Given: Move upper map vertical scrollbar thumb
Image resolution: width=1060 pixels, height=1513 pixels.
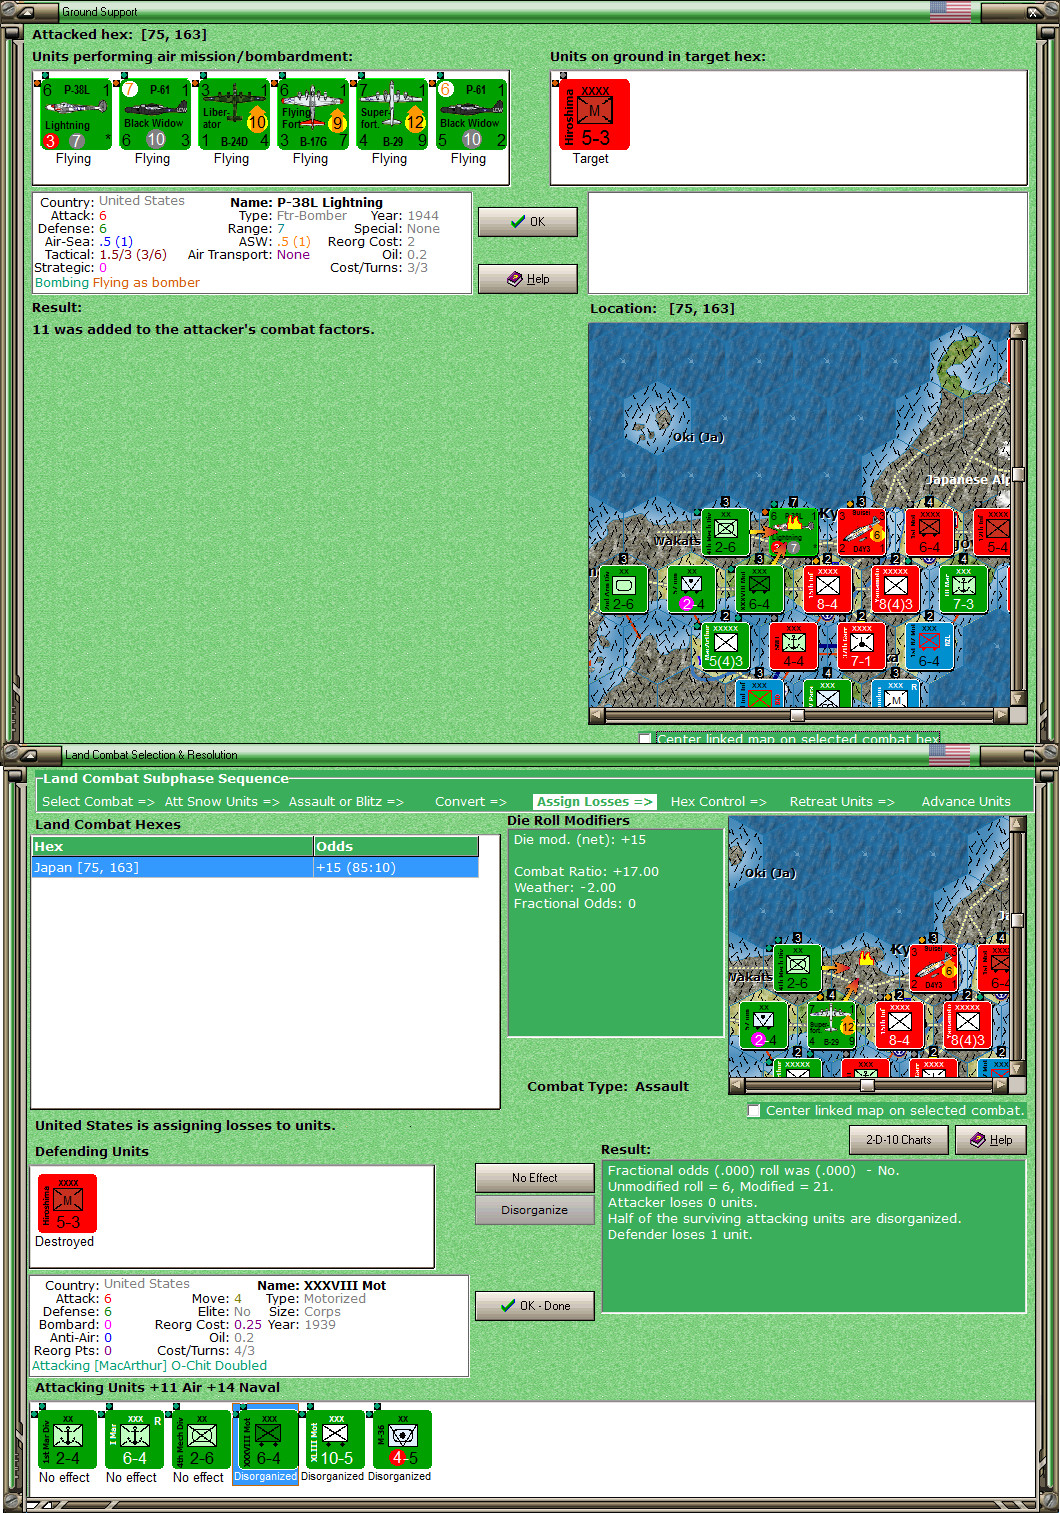Looking at the screenshot, I should 1018,474.
